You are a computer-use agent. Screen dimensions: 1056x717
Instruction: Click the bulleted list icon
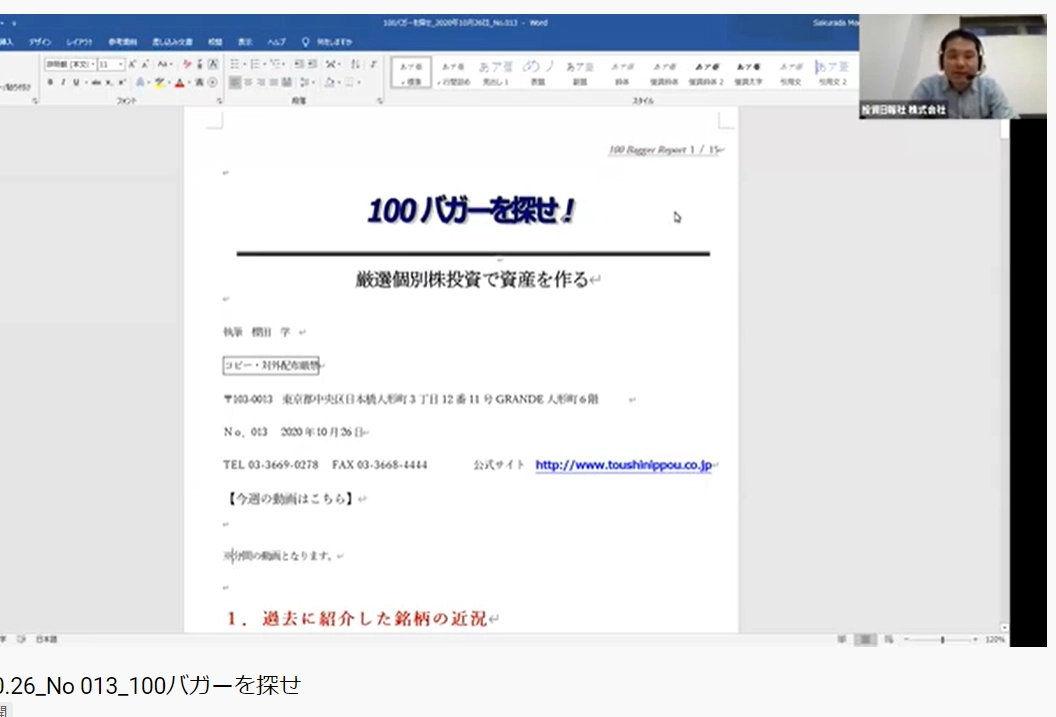pyautogui.click(x=235, y=64)
